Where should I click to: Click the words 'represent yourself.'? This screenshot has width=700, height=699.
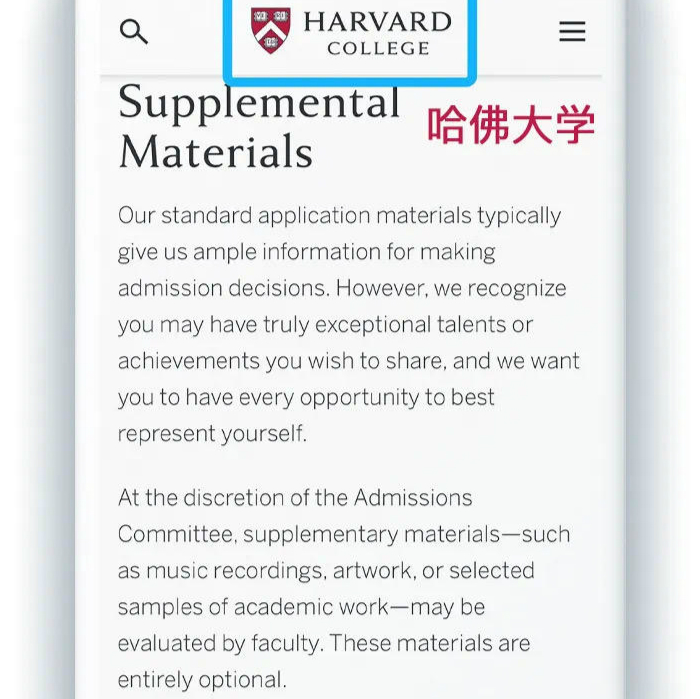pyautogui.click(x=212, y=434)
